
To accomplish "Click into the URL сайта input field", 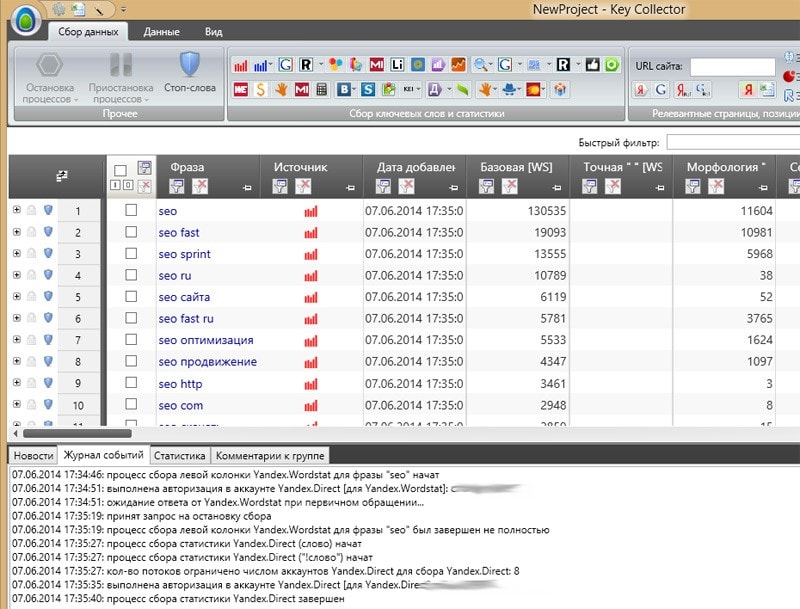I will point(732,66).
